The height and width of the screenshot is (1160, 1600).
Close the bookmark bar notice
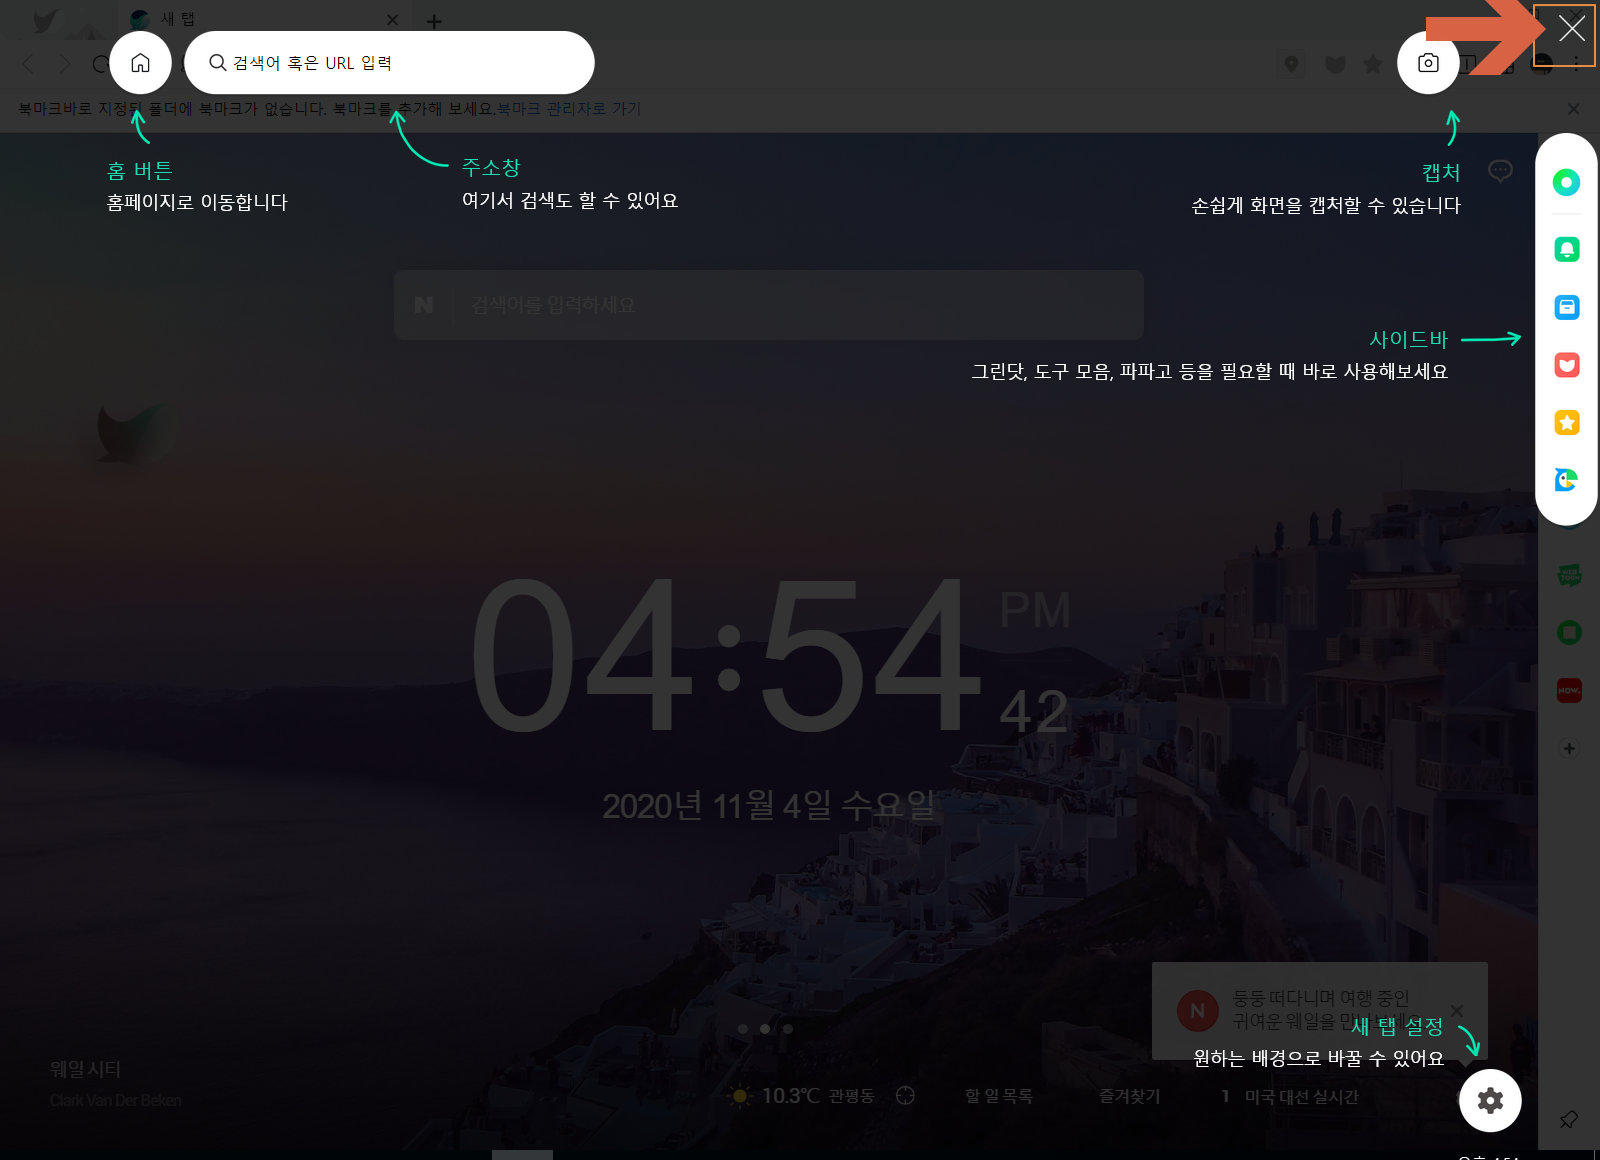click(1574, 108)
